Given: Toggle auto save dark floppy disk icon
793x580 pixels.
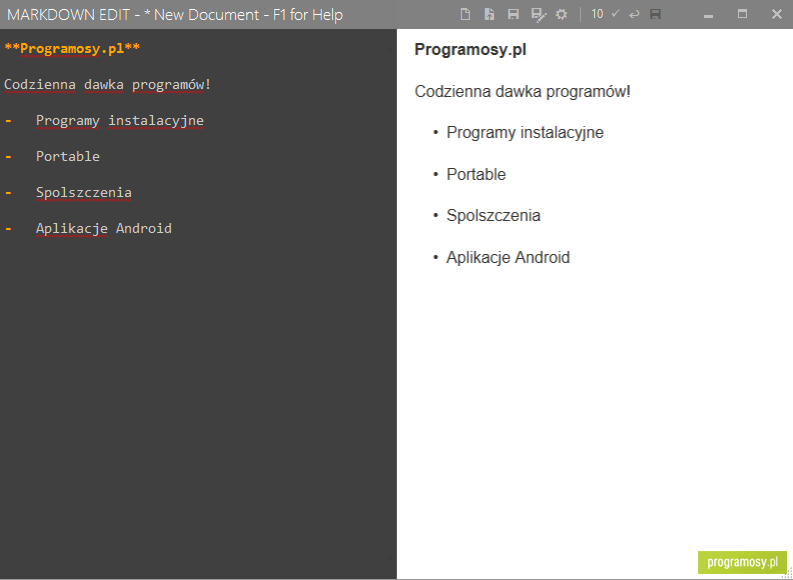Looking at the screenshot, I should tap(655, 14).
